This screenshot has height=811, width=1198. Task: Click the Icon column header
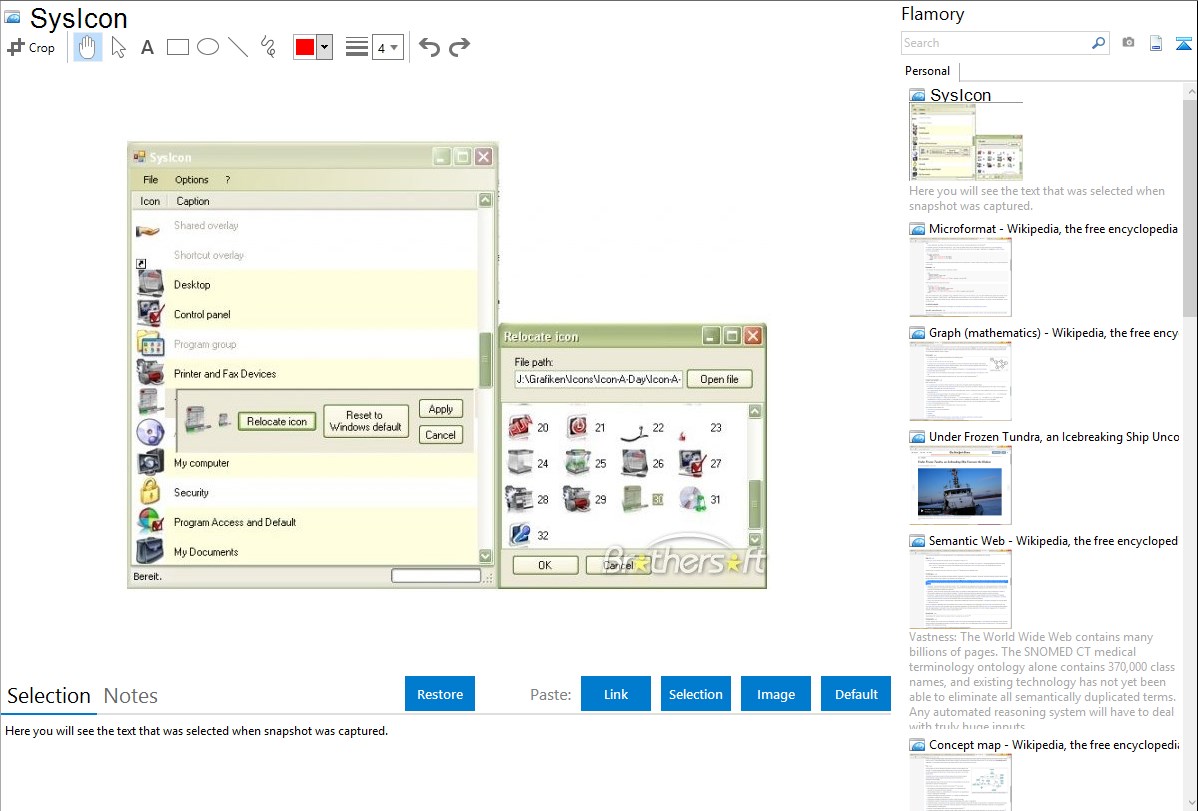[150, 201]
